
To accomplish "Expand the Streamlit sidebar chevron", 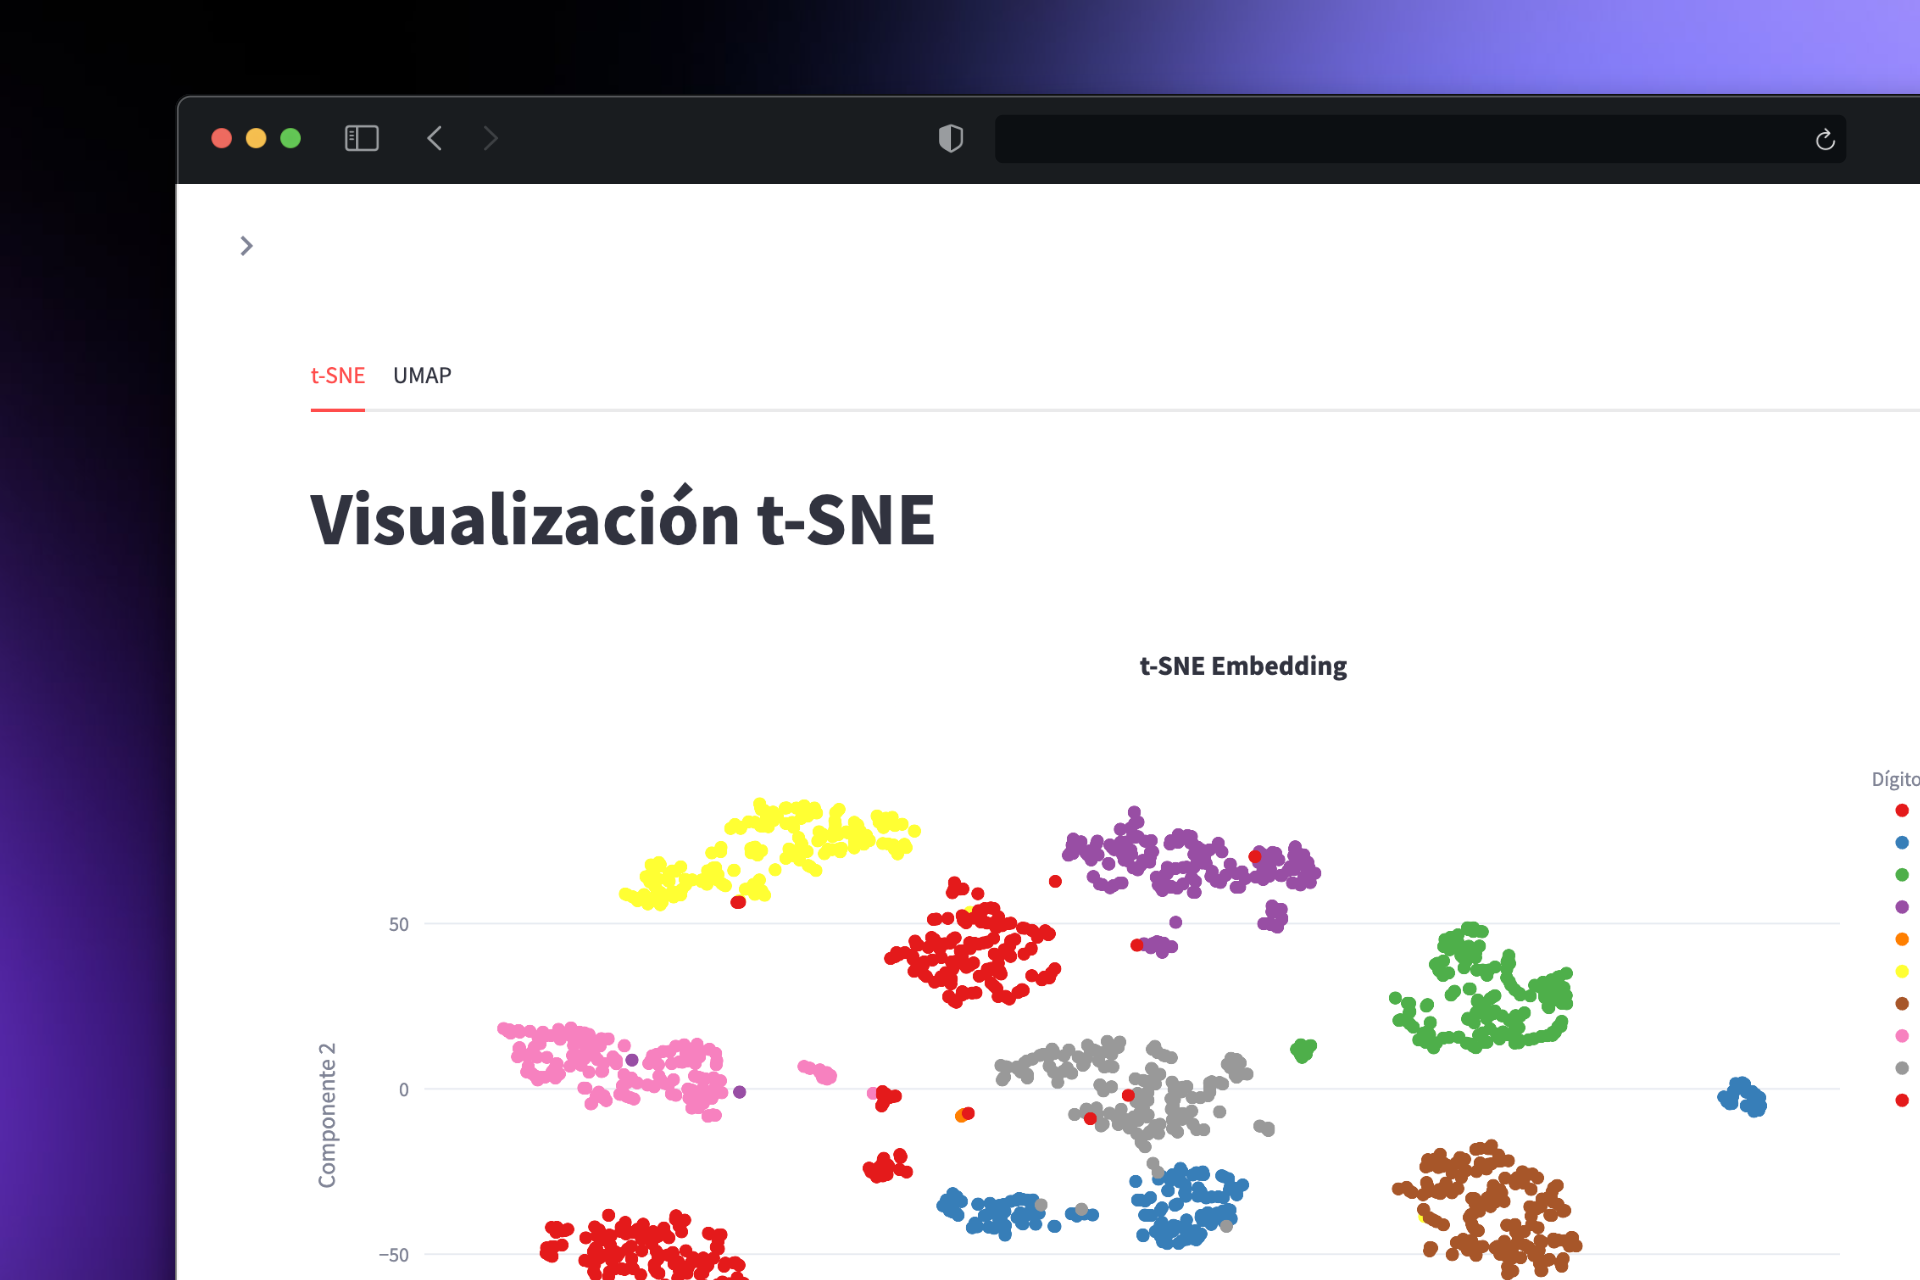I will 247,246.
